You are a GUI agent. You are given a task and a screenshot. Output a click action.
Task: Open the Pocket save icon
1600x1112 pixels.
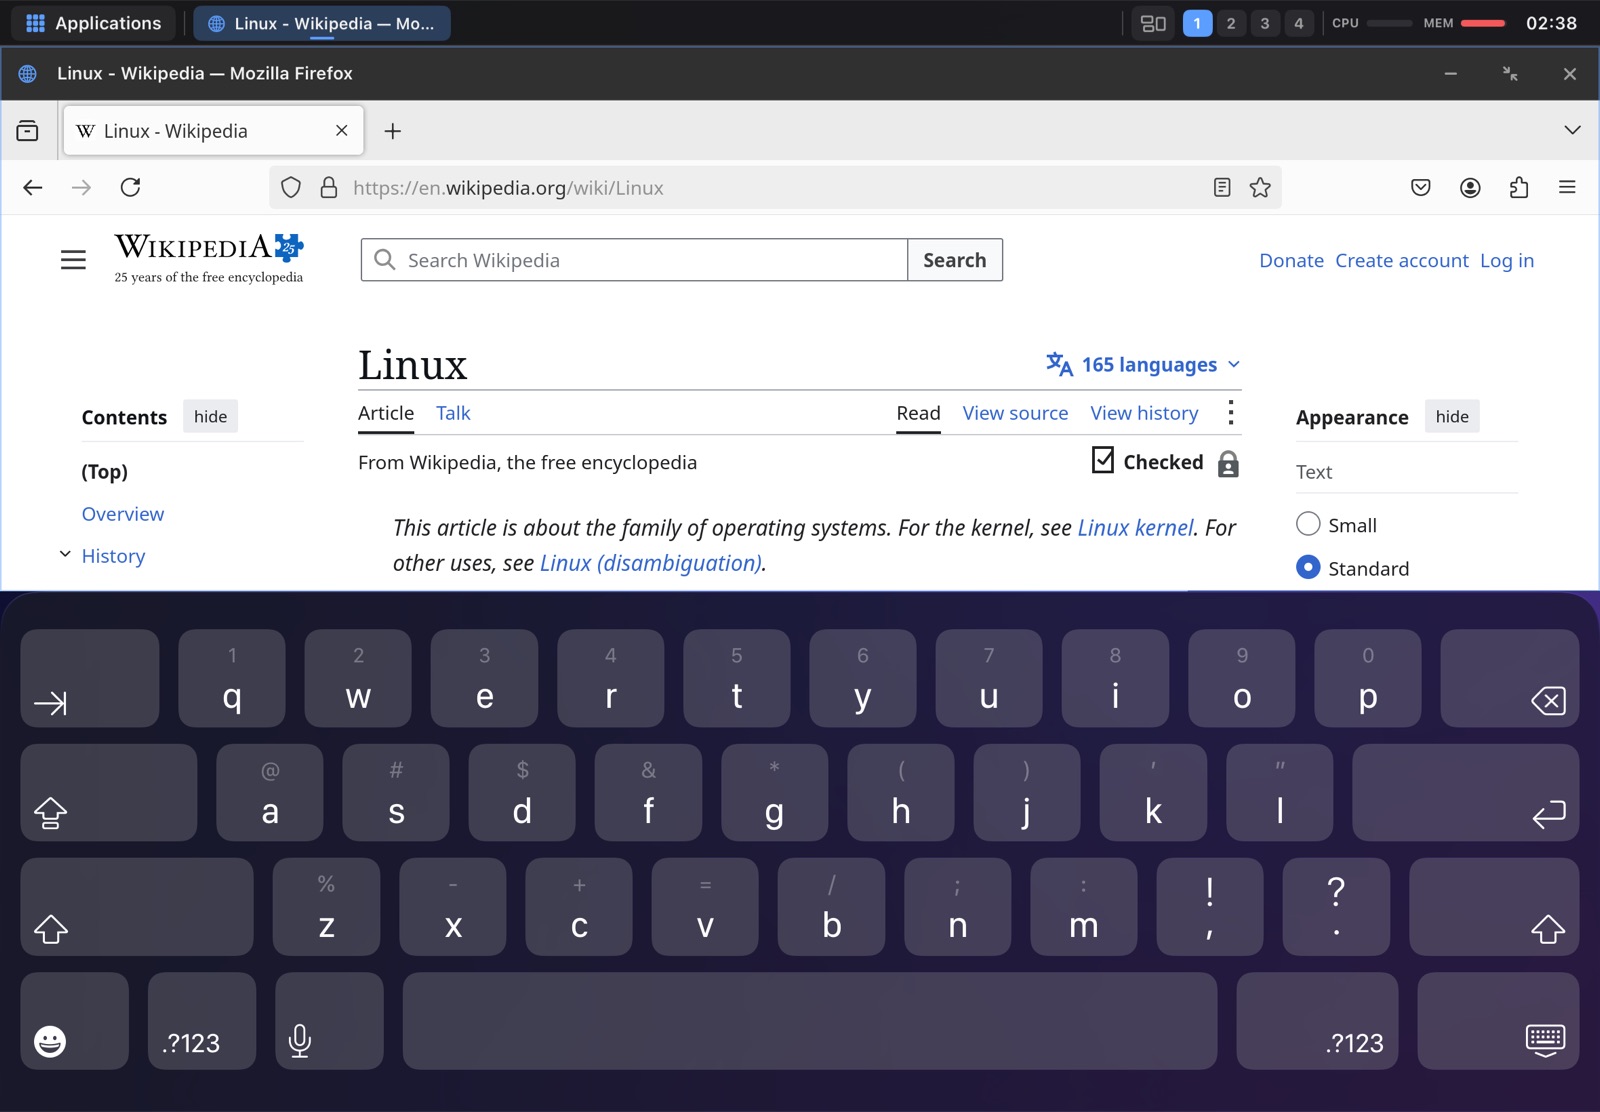(1421, 187)
